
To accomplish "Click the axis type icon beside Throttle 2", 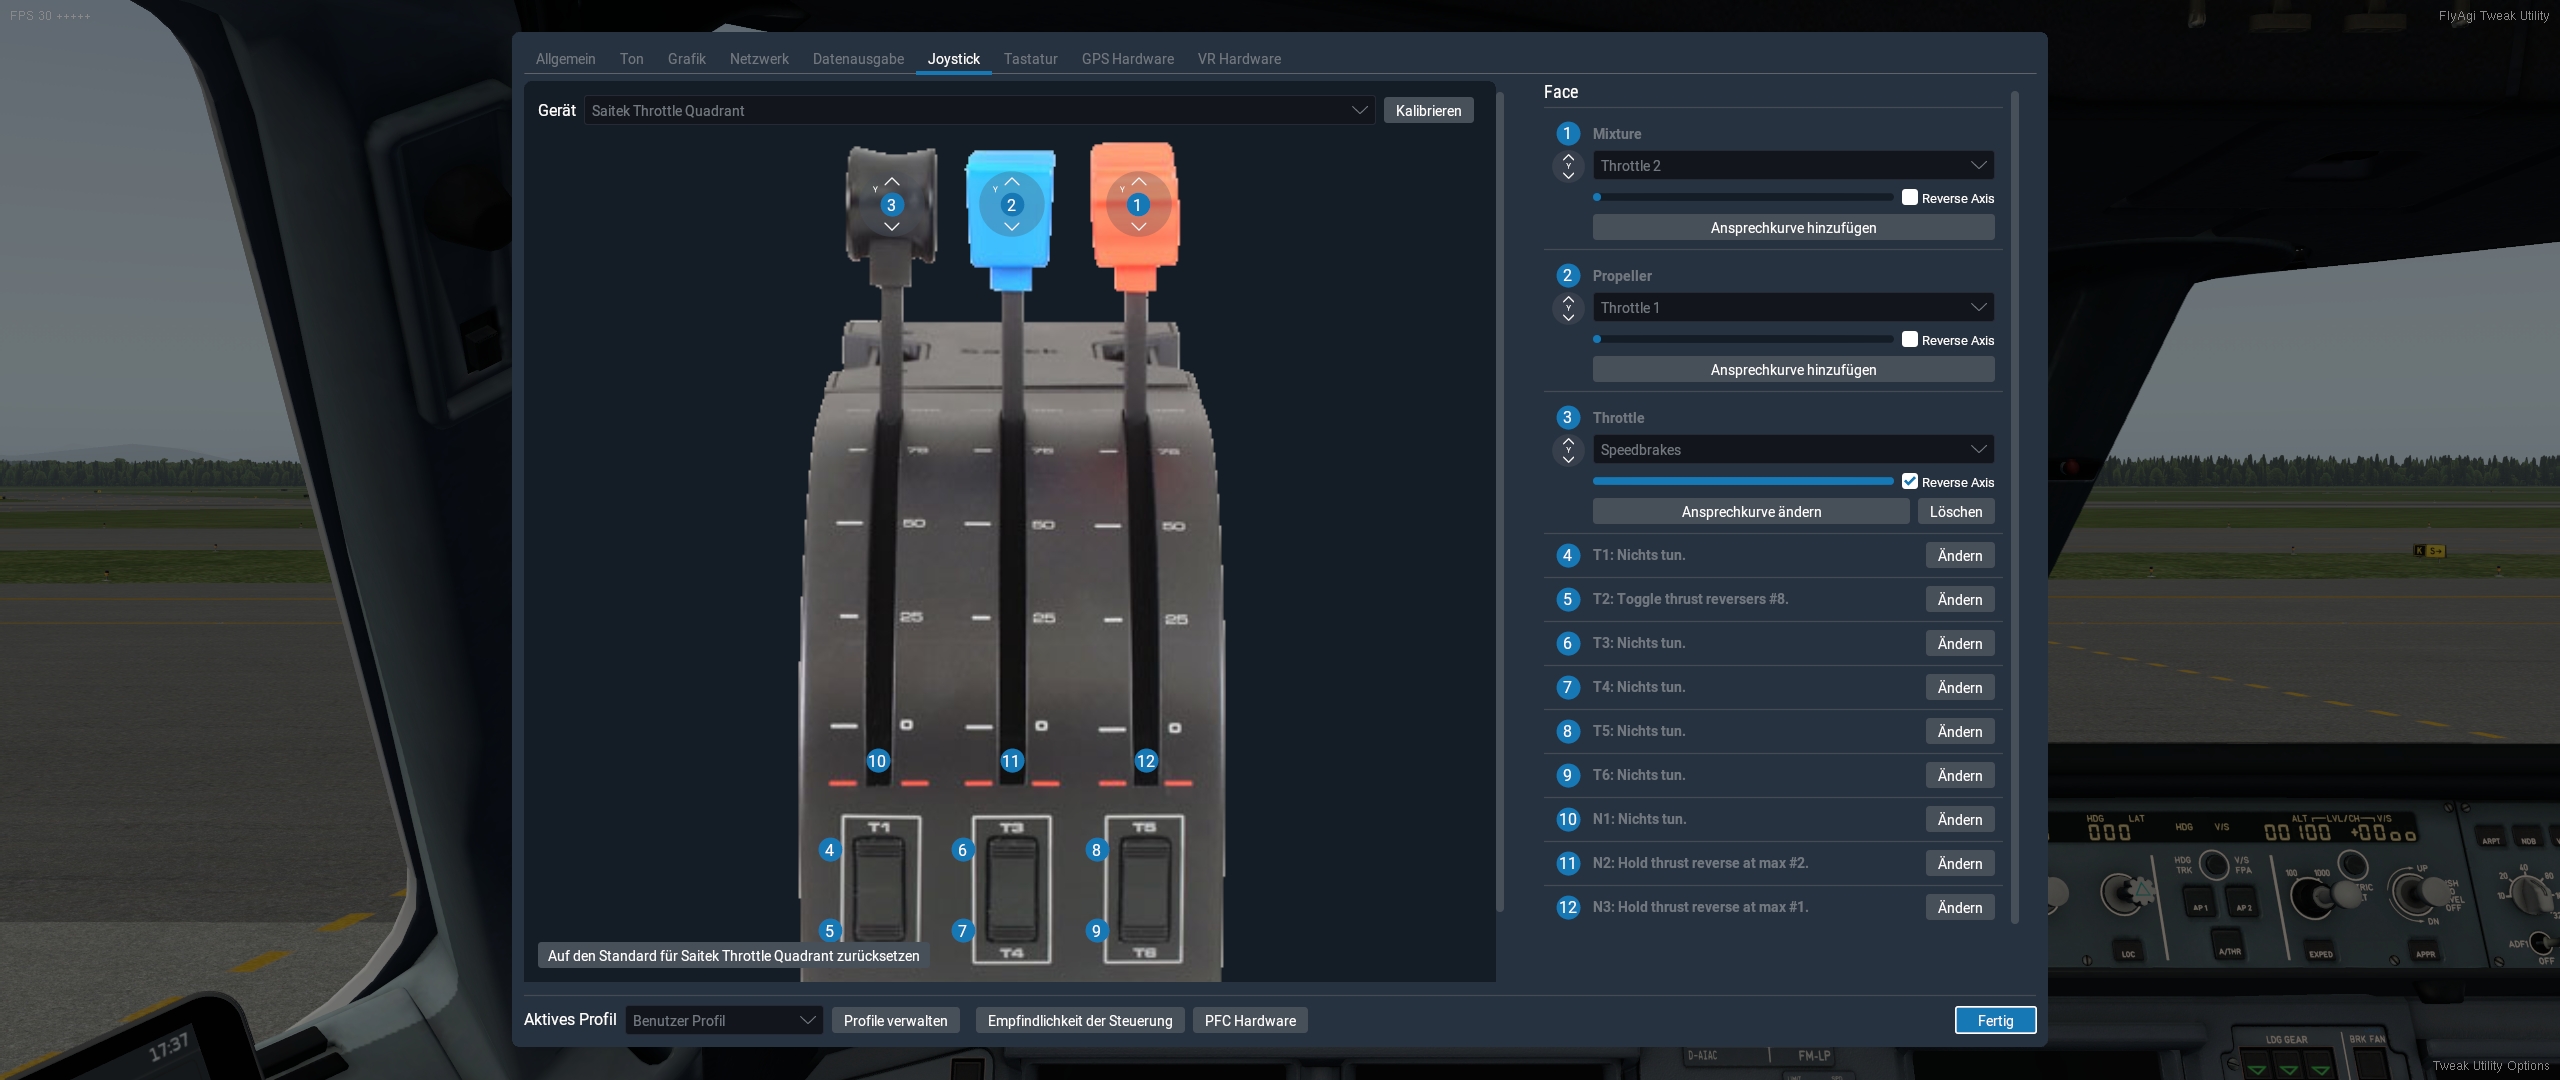I will coord(1568,166).
